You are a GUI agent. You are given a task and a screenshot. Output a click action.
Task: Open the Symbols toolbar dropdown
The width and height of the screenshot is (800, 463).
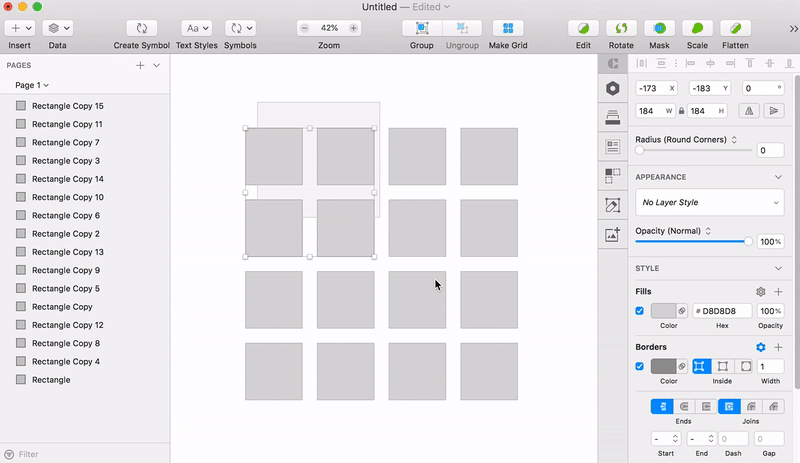240,28
